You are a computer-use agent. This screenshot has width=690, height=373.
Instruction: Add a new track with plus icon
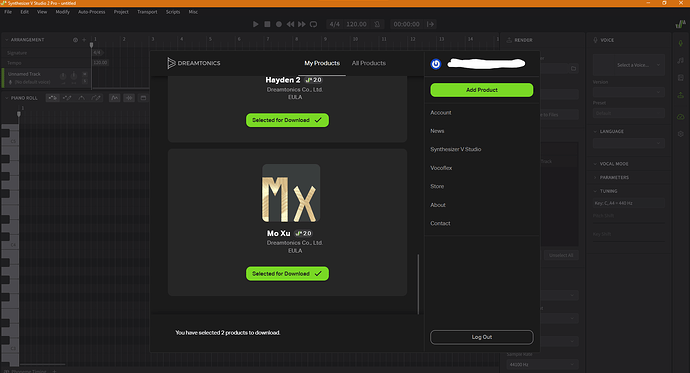(x=84, y=40)
